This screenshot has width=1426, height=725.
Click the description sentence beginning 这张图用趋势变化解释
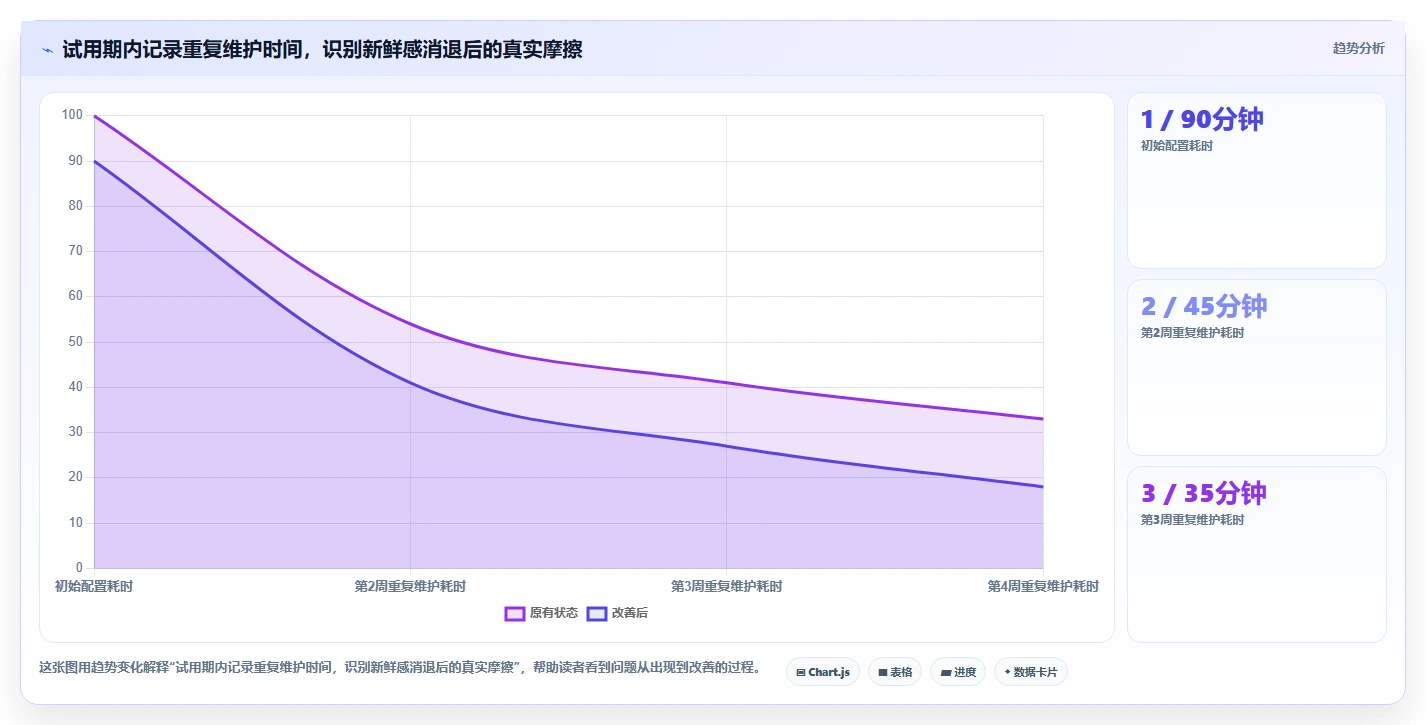click(400, 667)
